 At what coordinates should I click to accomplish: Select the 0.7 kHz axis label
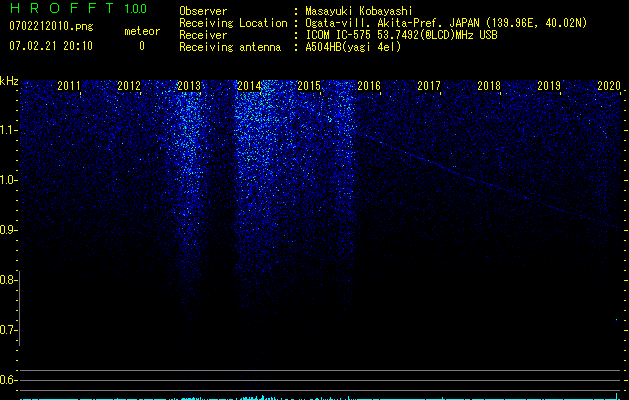point(8,330)
